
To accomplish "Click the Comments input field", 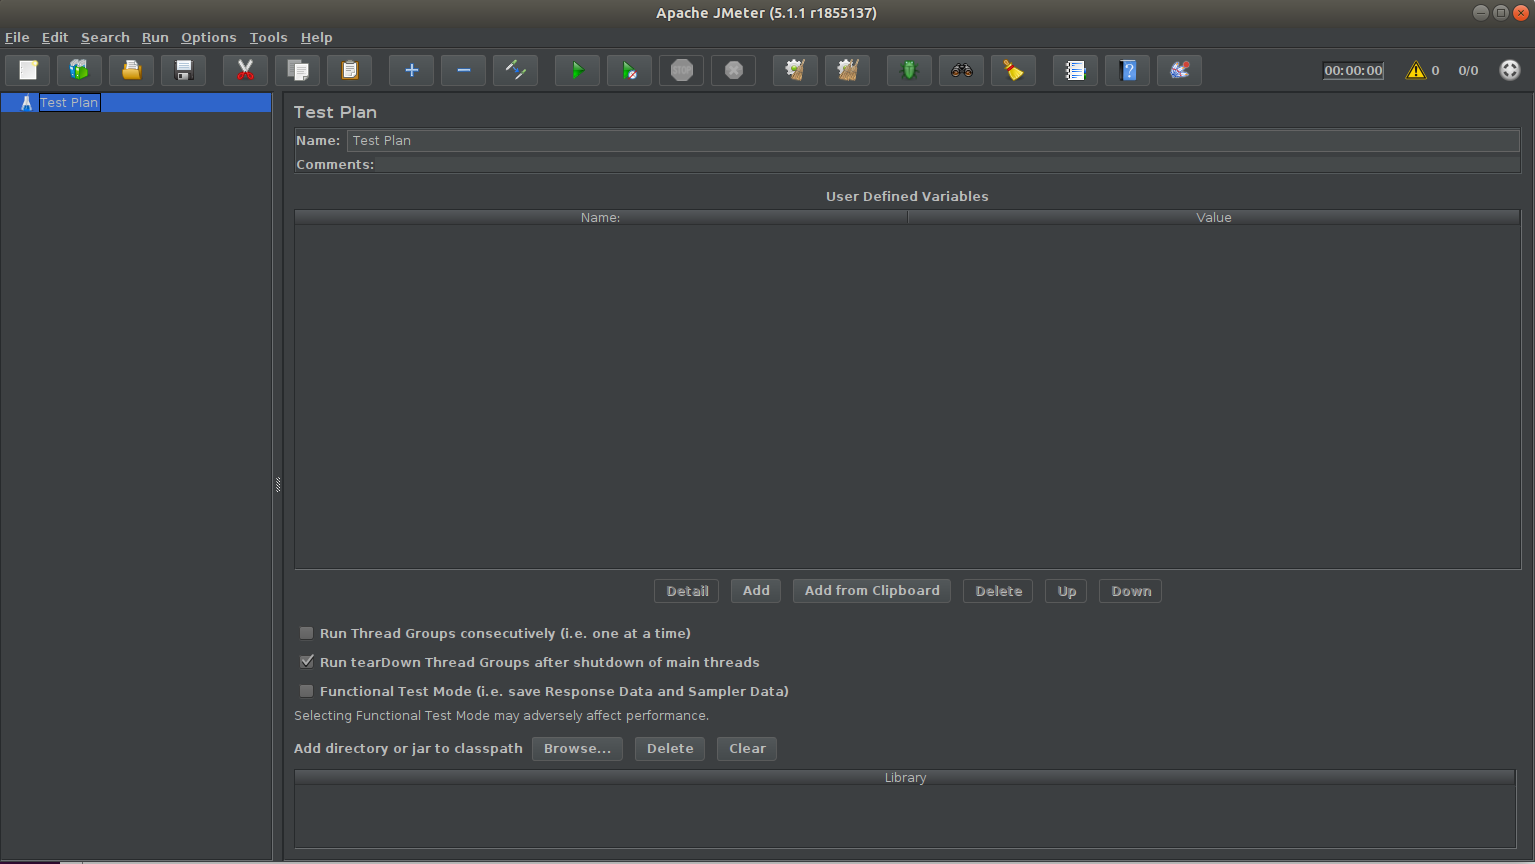I will click(x=947, y=165).
